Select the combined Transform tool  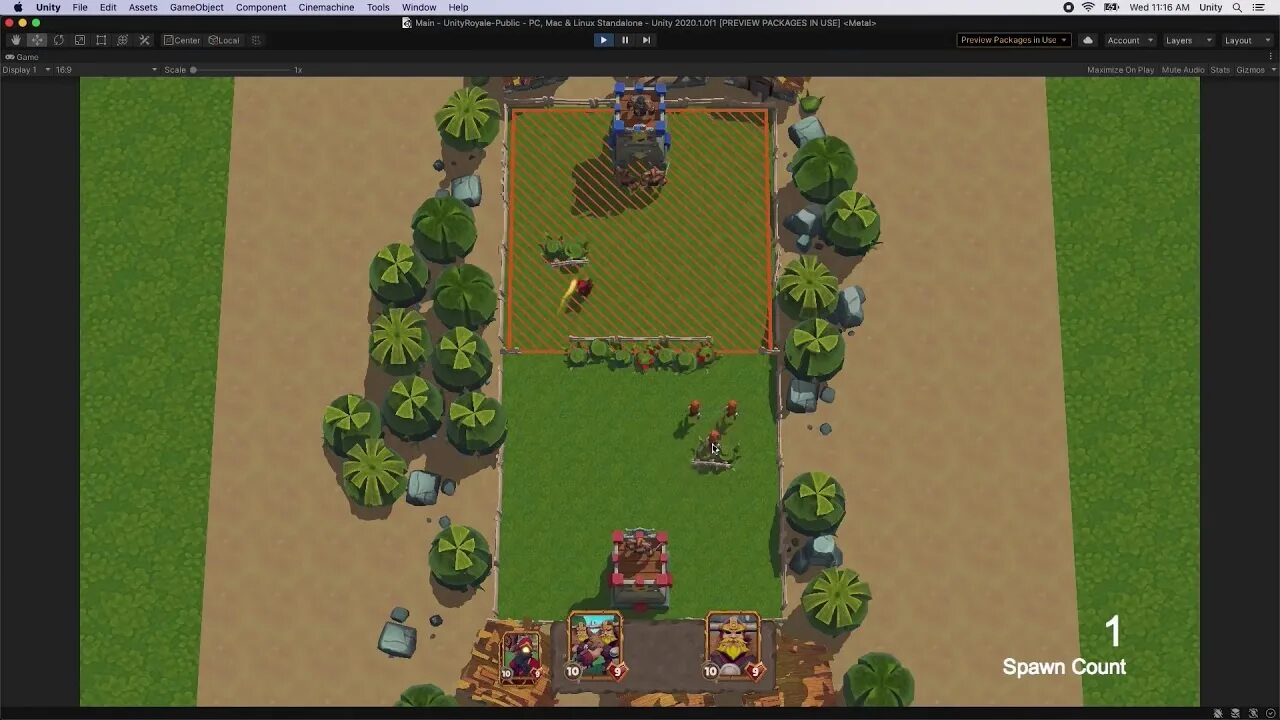123,40
